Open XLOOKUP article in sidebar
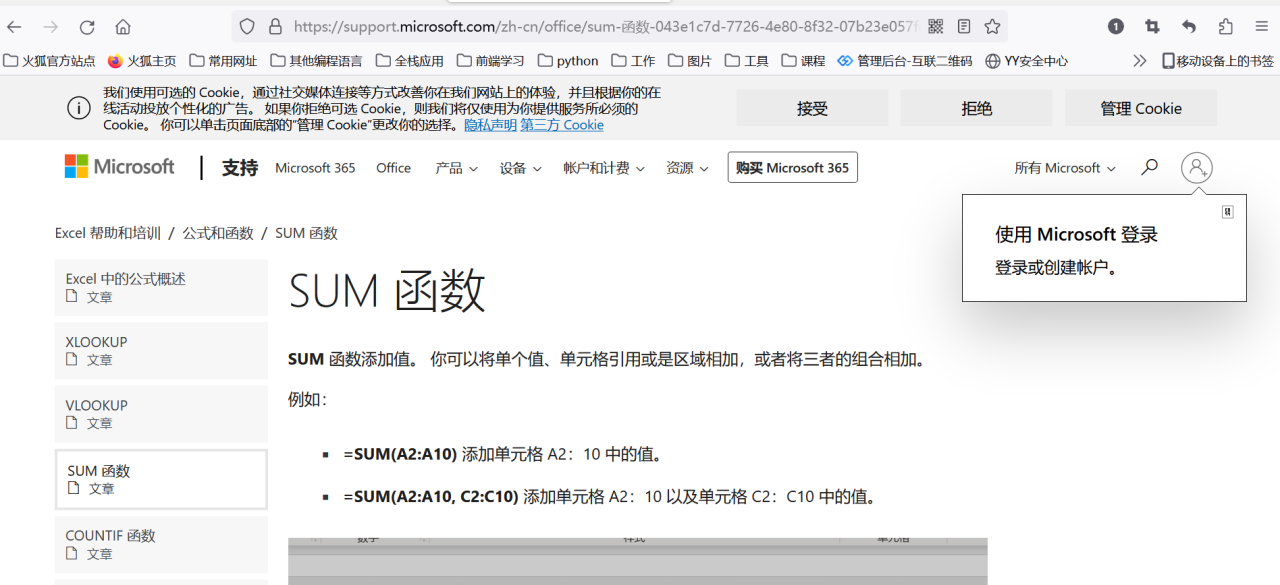Viewport: 1280px width, 585px height. (x=161, y=351)
